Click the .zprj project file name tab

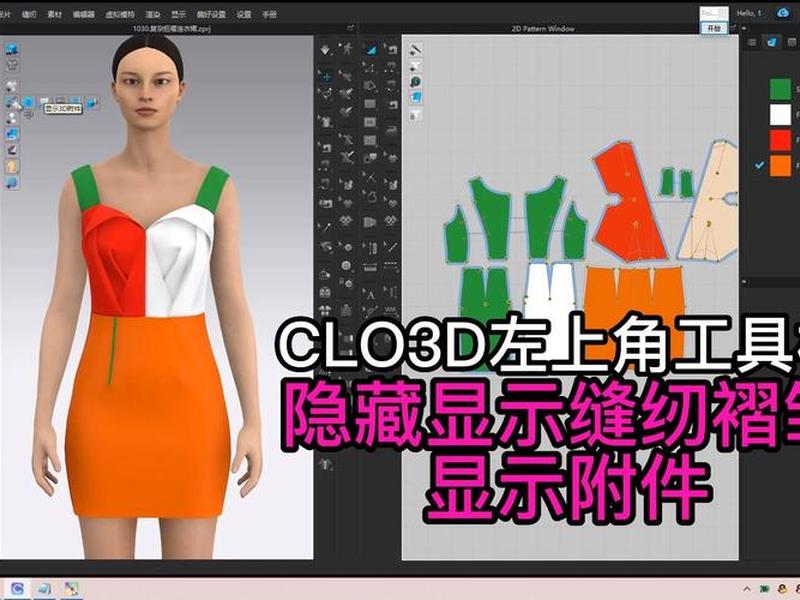pos(171,29)
